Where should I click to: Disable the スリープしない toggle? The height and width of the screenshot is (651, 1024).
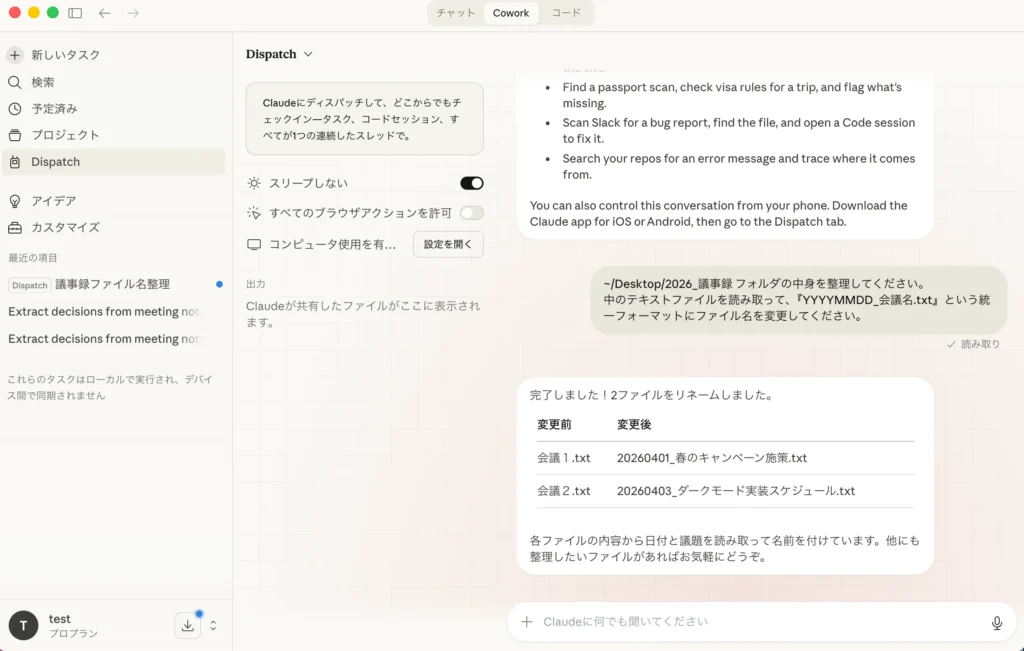click(x=471, y=183)
